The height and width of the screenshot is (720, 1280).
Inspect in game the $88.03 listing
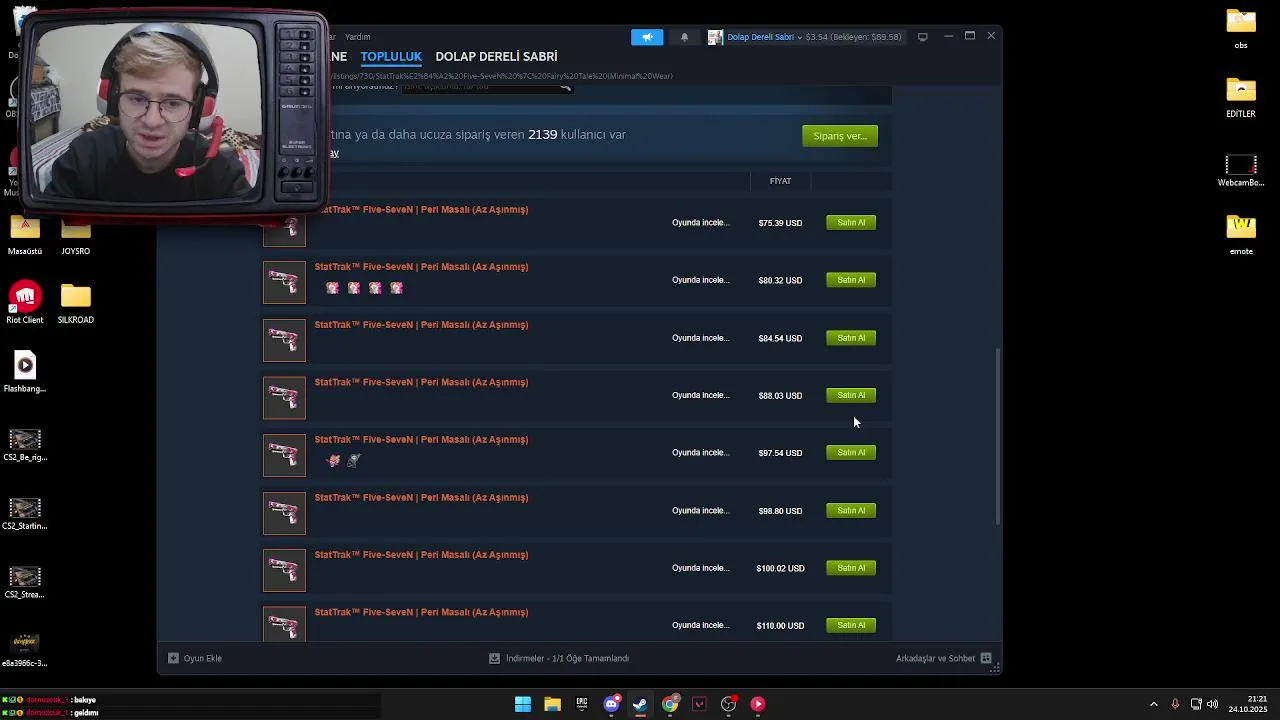coord(700,395)
